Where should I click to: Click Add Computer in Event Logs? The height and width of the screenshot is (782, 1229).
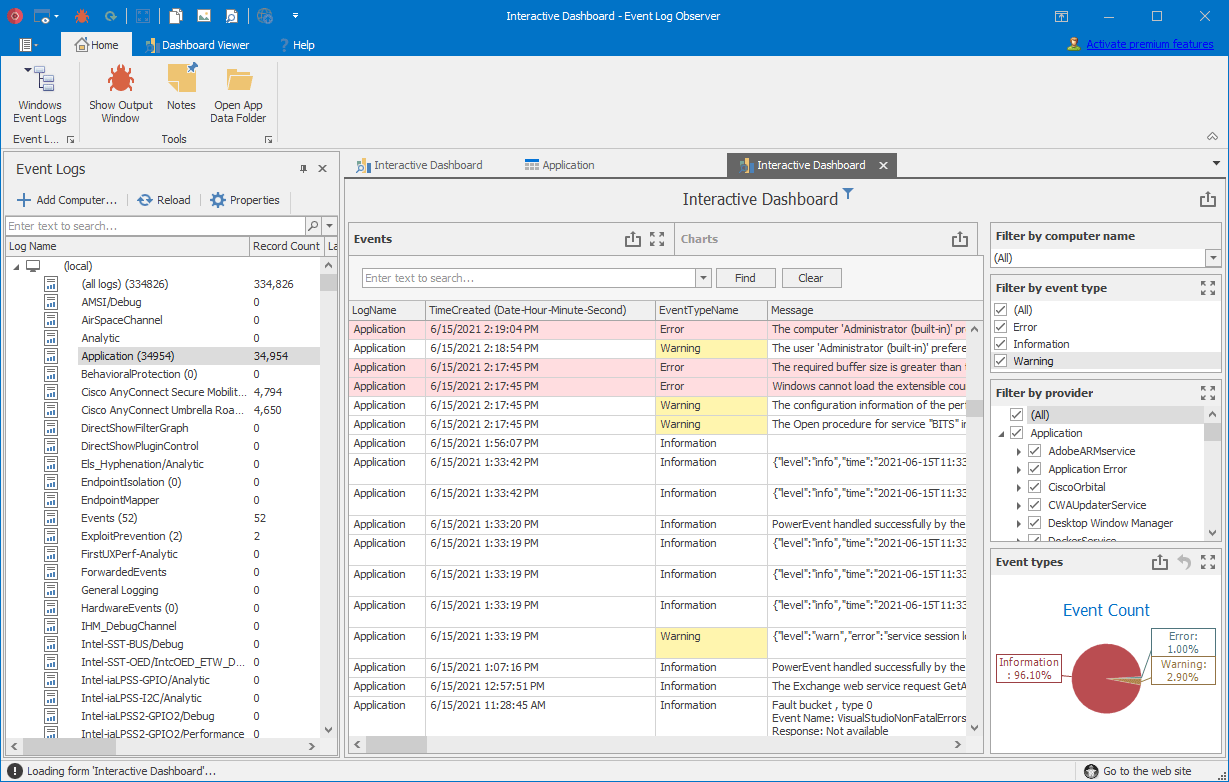coord(67,200)
